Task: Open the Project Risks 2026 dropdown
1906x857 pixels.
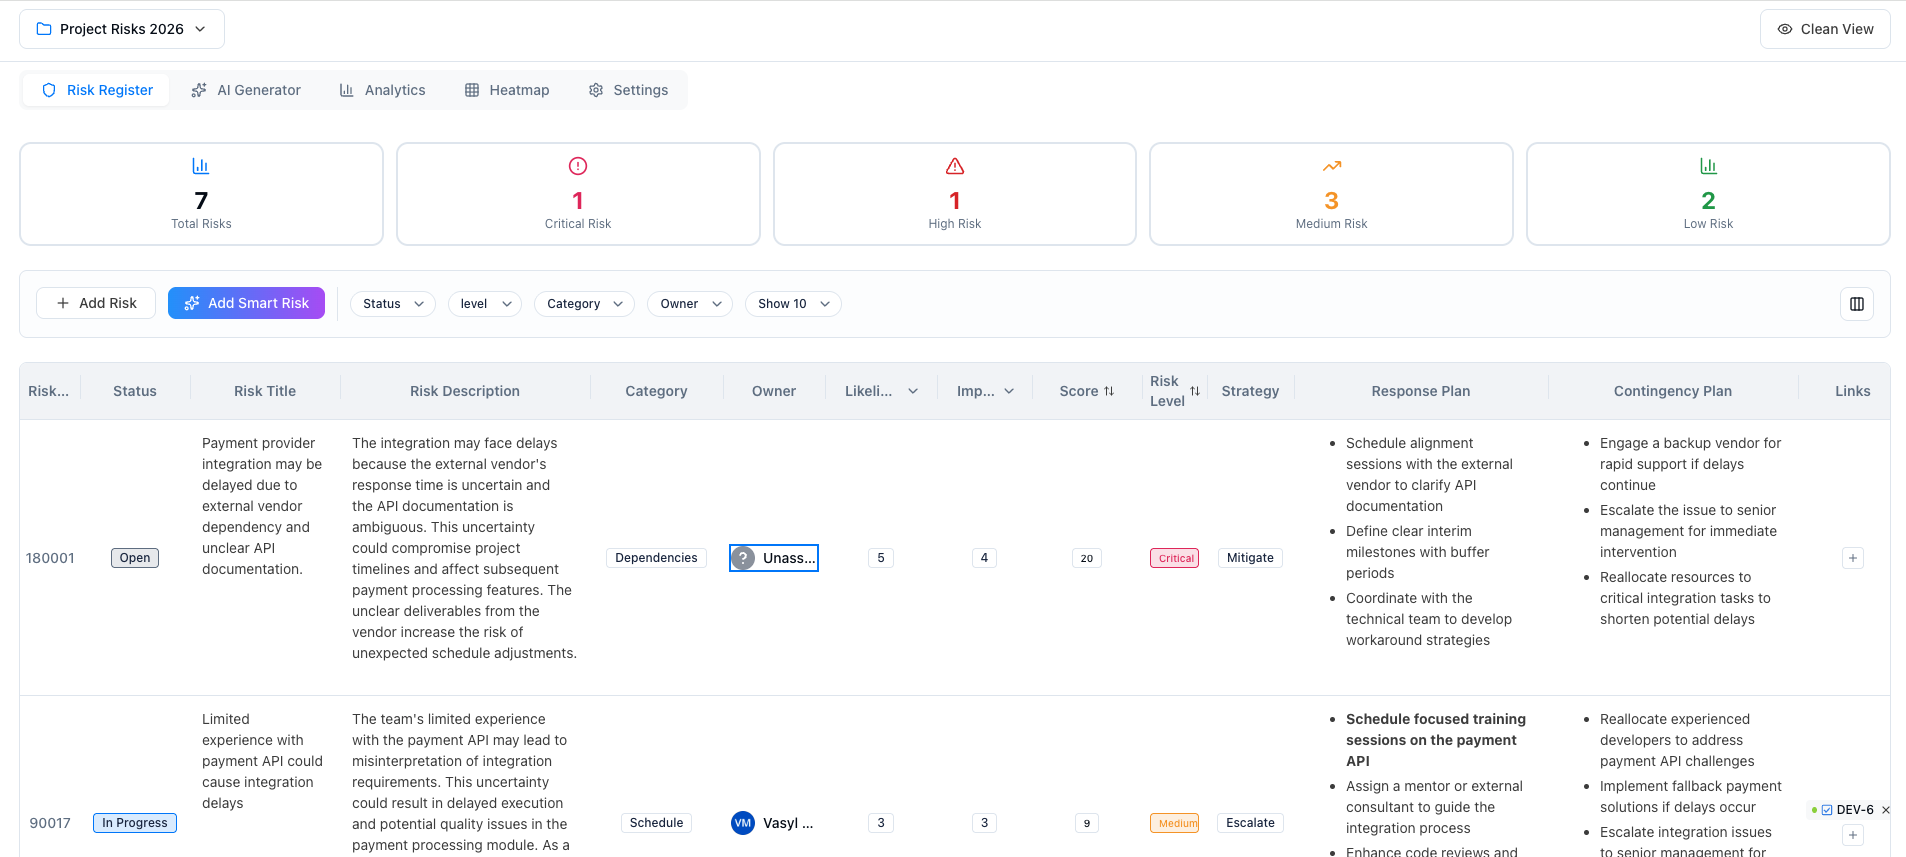Action: point(122,29)
